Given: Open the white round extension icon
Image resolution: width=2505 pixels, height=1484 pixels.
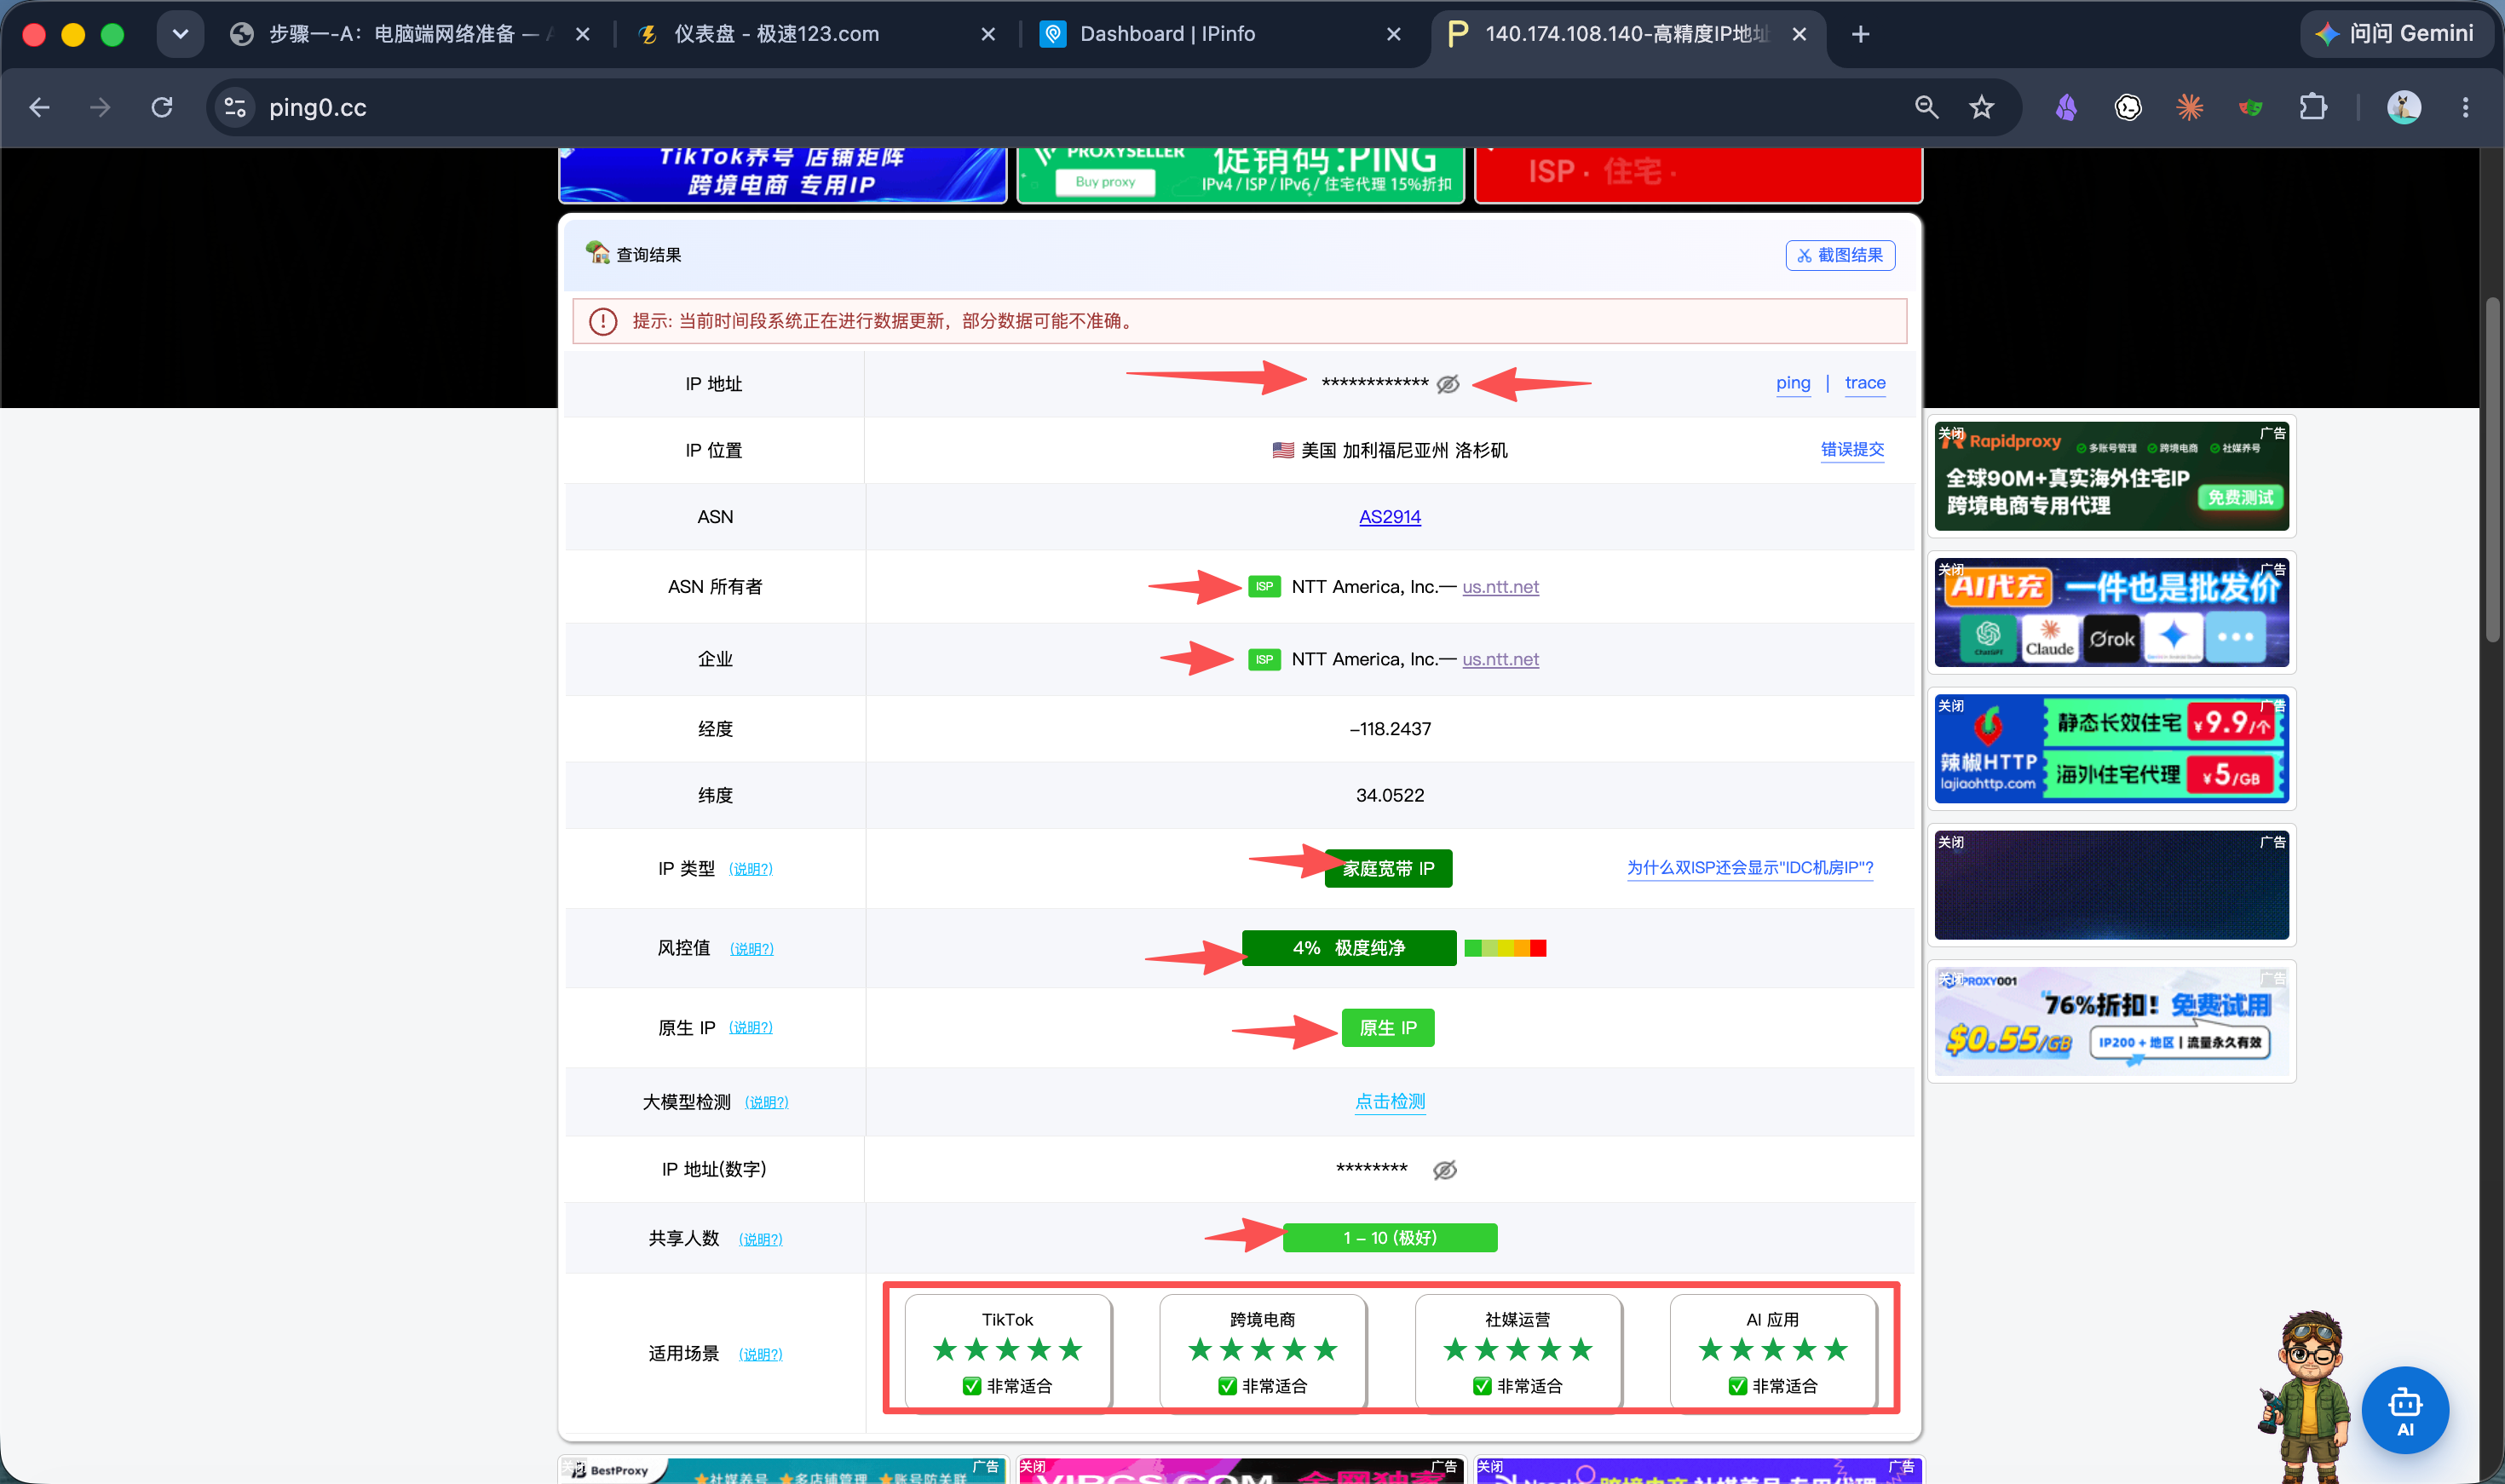Looking at the screenshot, I should (x=2128, y=107).
